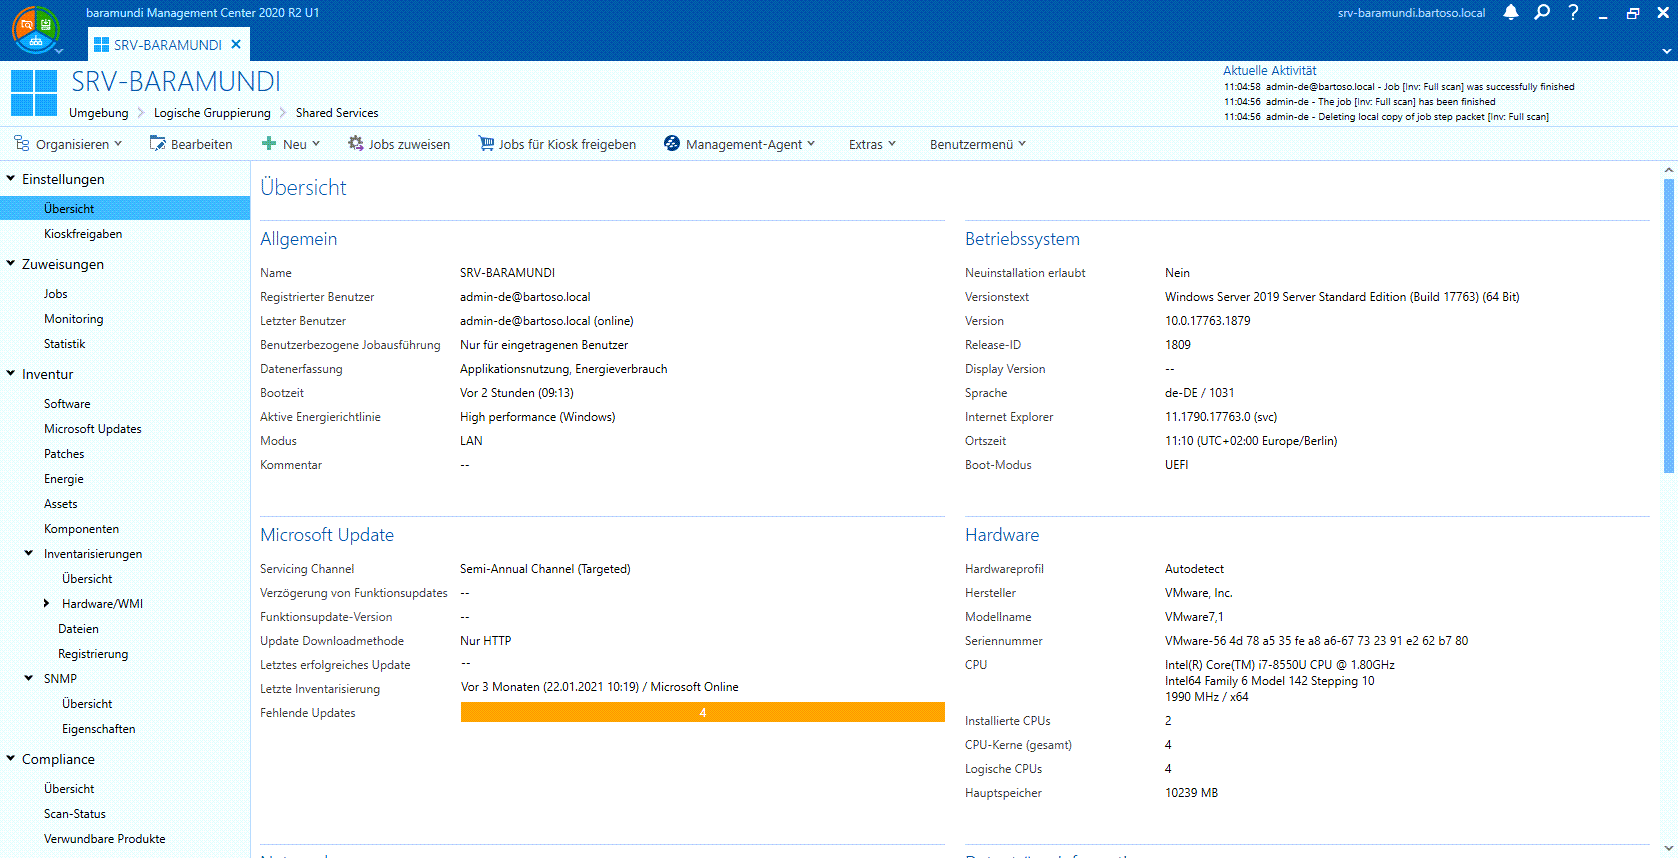
Task: Open the Organisieren dropdown menu
Action: 68,144
